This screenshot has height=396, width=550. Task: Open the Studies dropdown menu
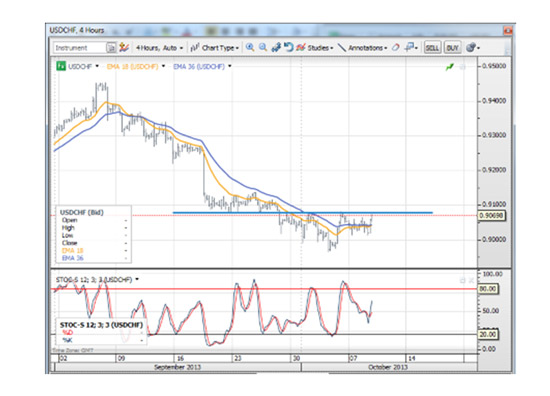coord(315,48)
